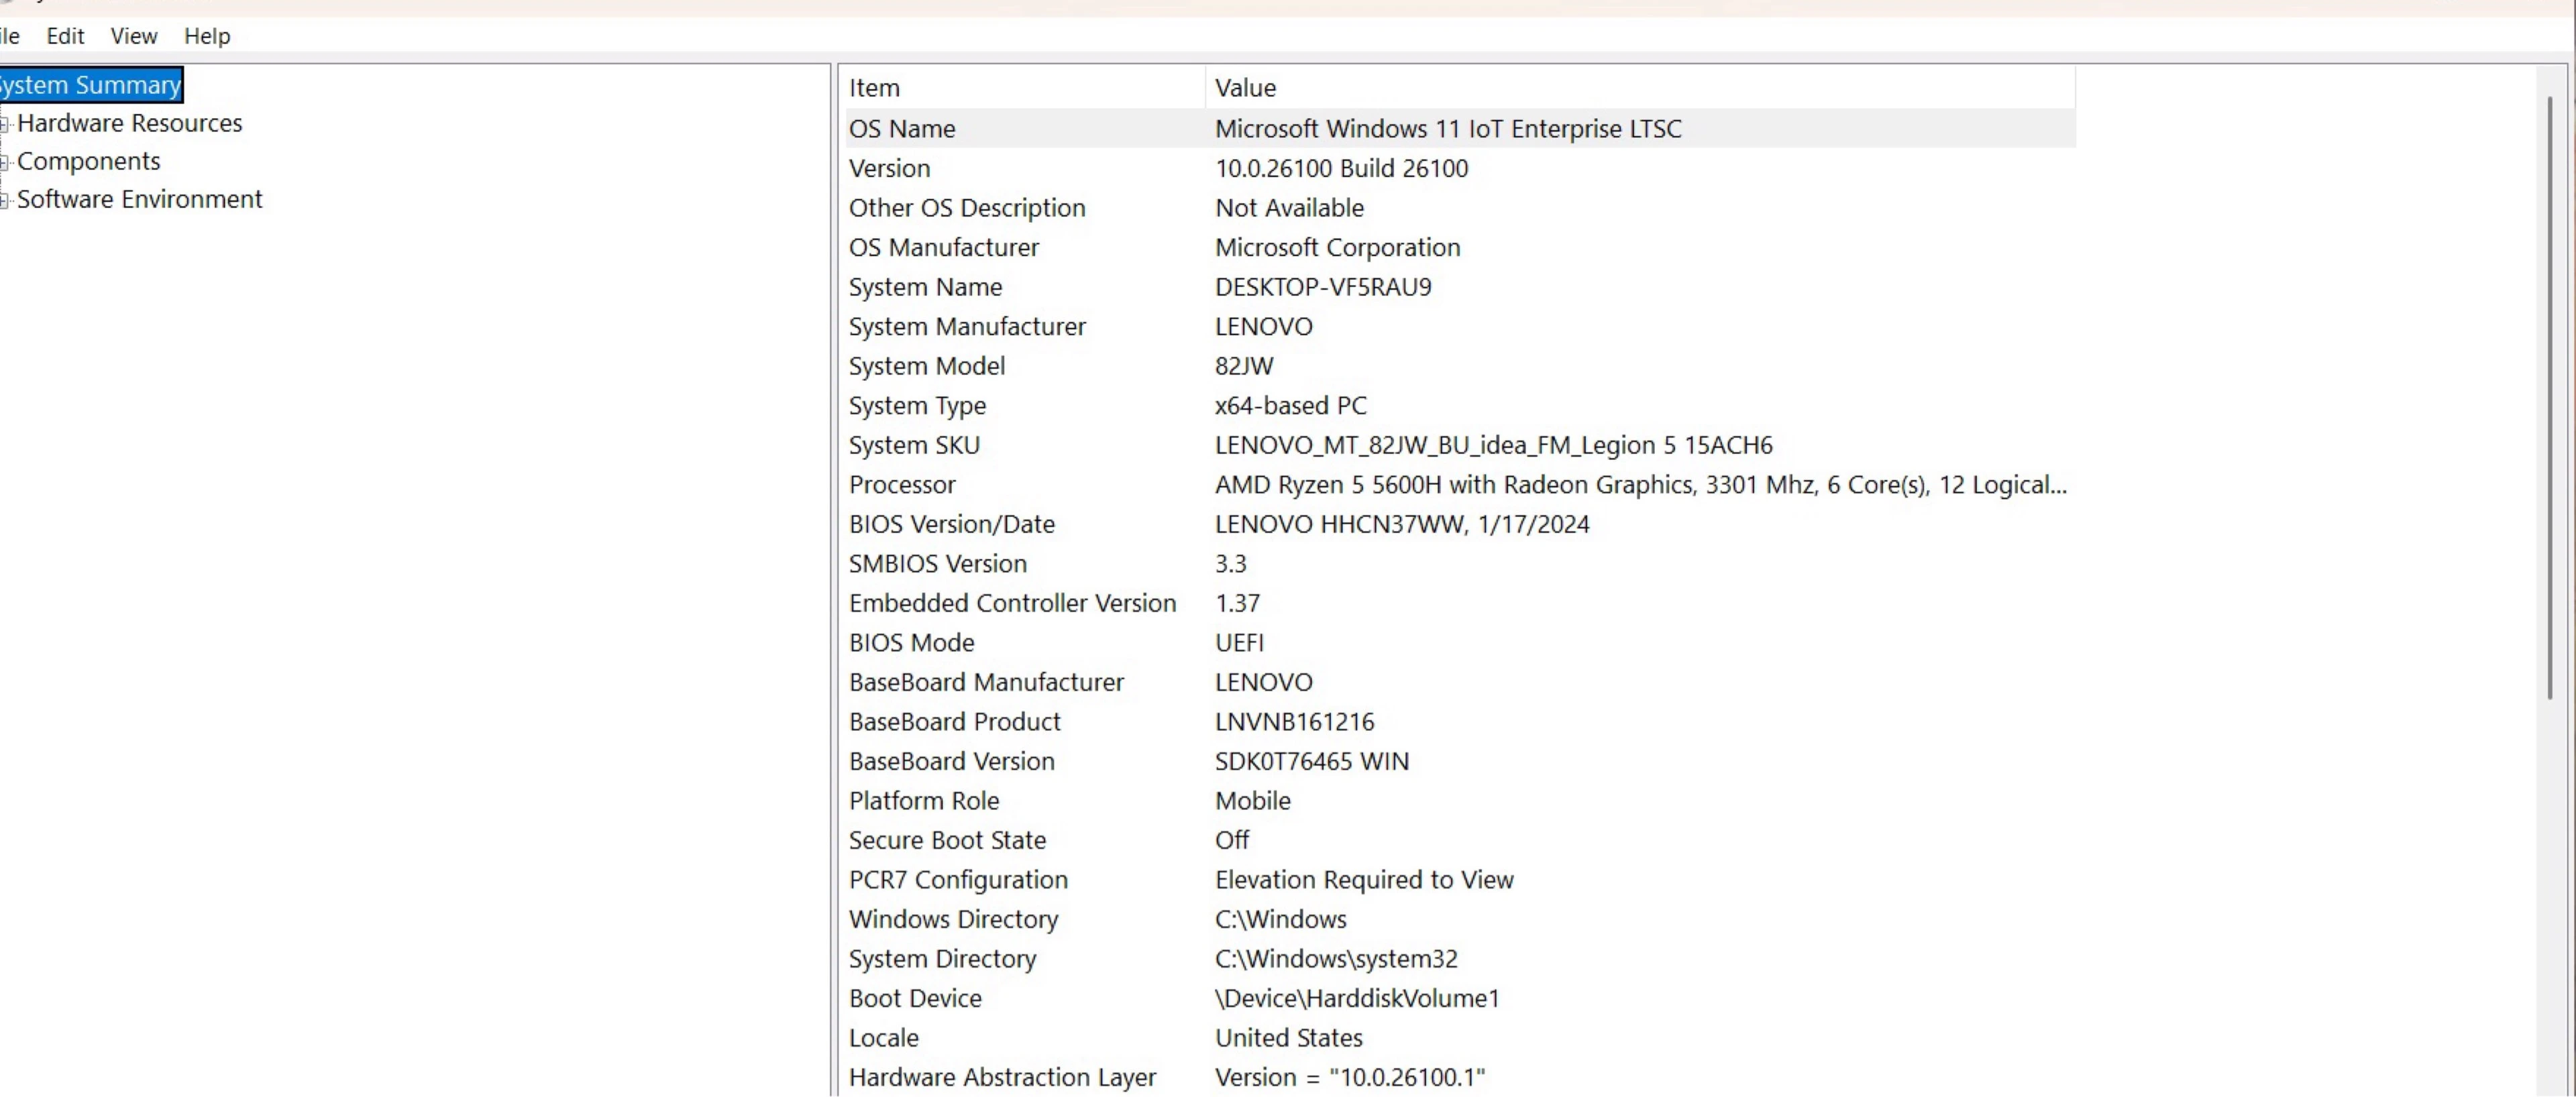Click value DESKTOP-VF5RAU9
Image resolution: width=2576 pixels, height=1097 pixels.
click(1324, 287)
